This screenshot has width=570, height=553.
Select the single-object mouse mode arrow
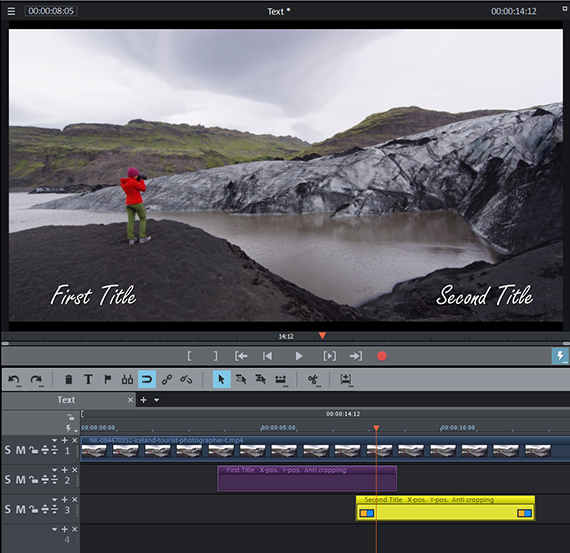[x=221, y=380]
